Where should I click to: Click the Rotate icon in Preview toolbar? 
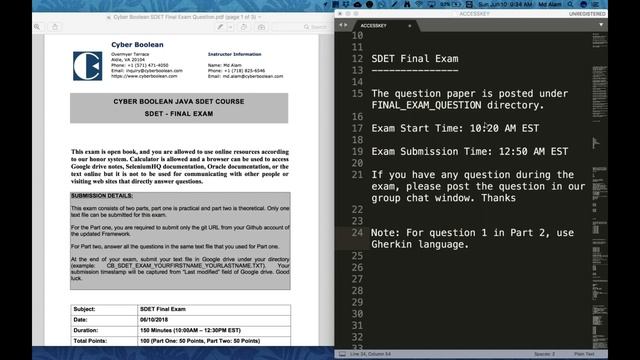tap(244, 27)
